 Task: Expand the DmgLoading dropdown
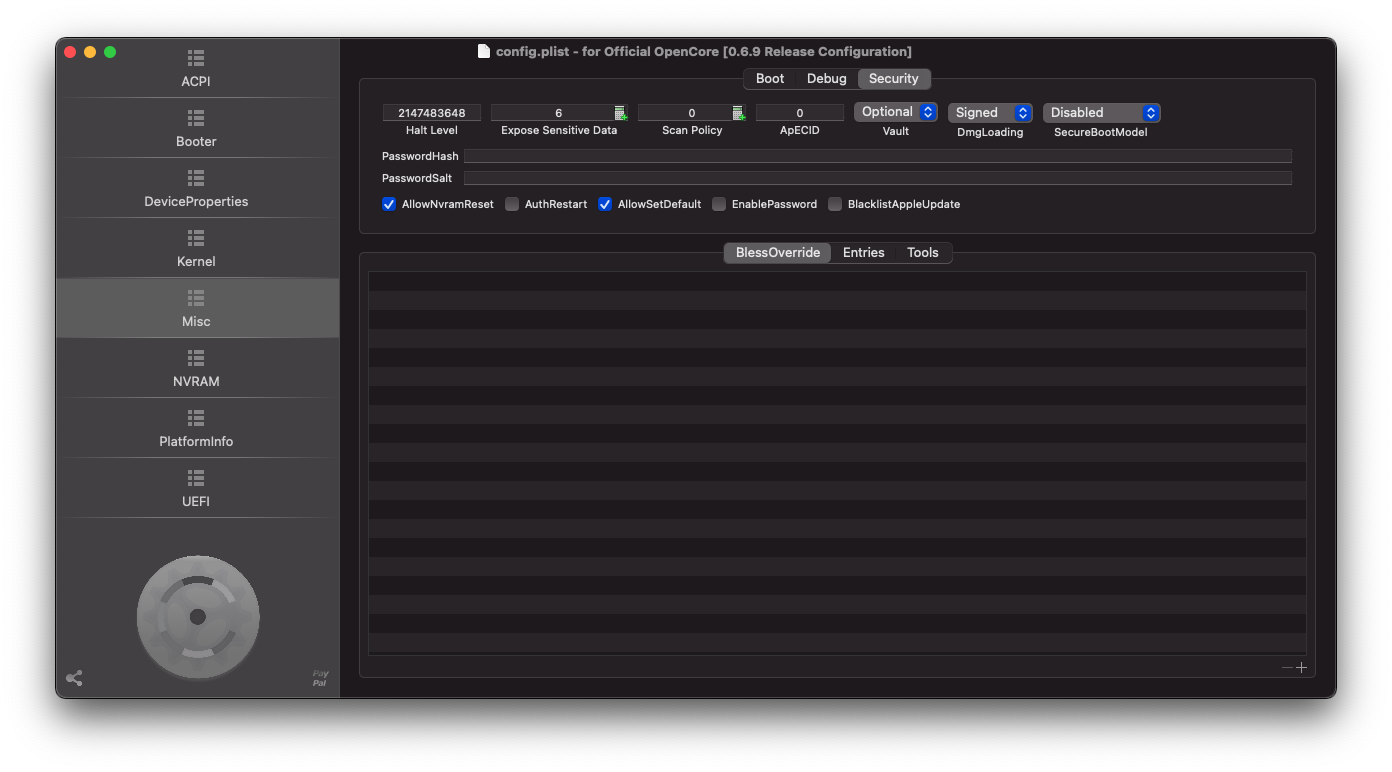click(989, 113)
